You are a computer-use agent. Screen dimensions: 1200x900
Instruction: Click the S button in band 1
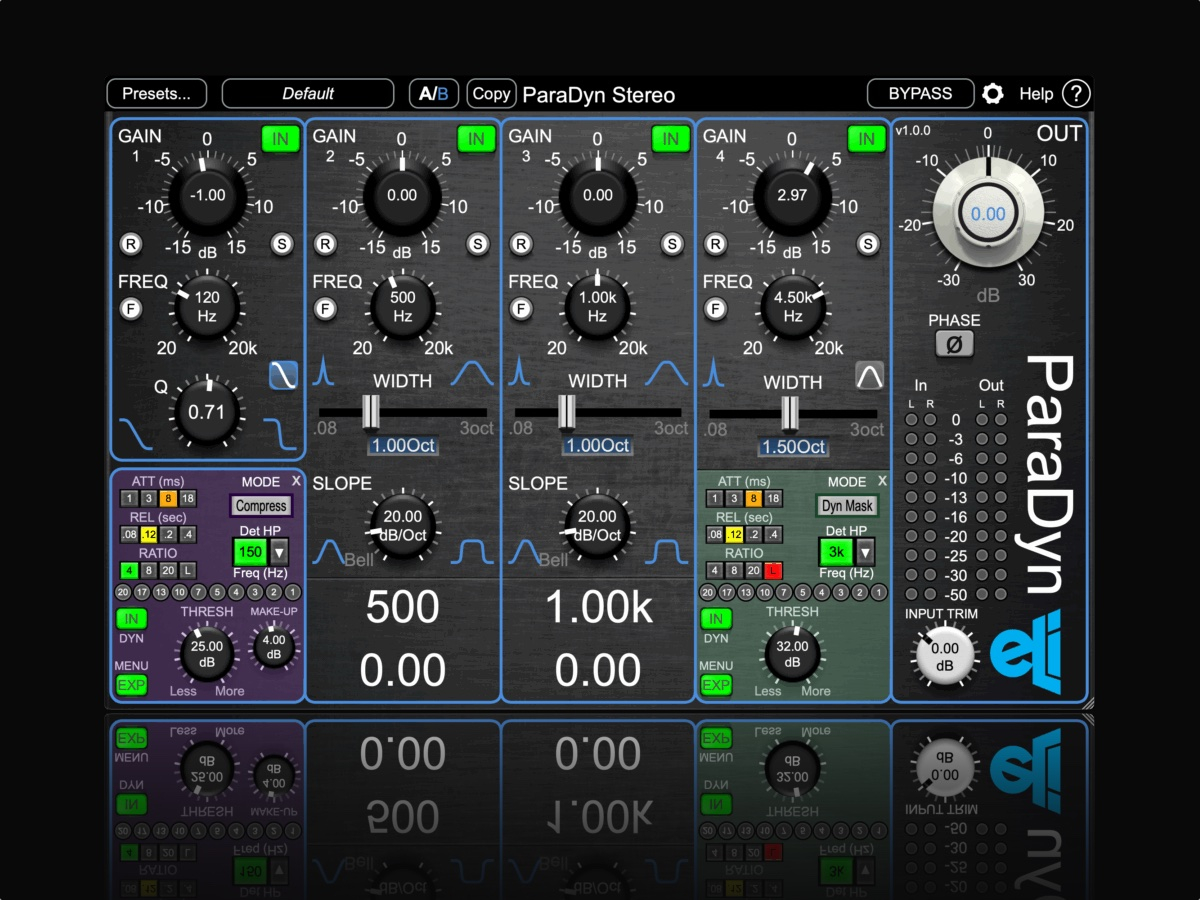283,243
